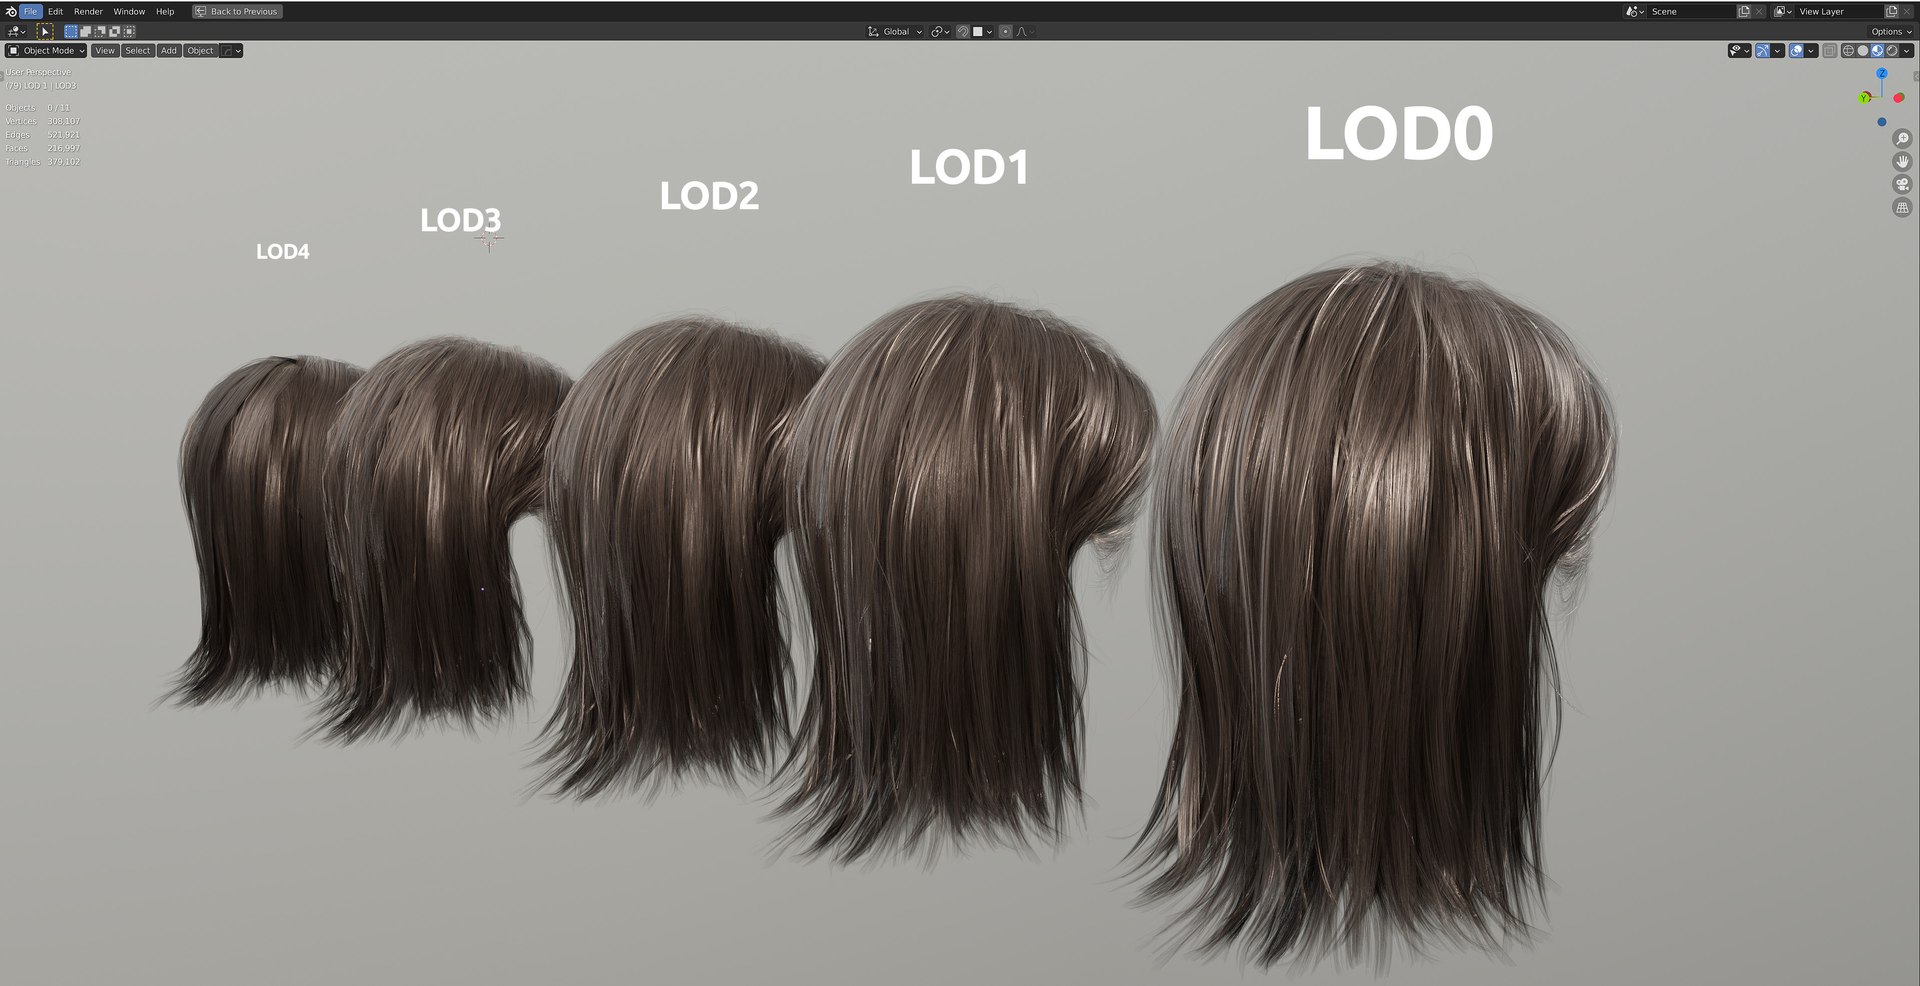The width and height of the screenshot is (1920, 986).
Task: Open the Object Mode dropdown
Action: tap(46, 50)
